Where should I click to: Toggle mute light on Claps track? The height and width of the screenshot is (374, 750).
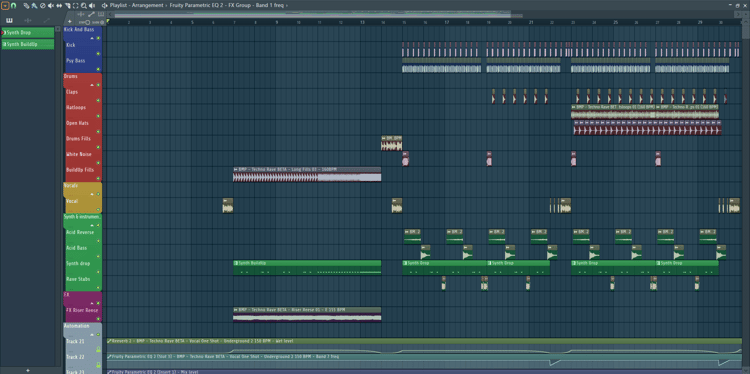(x=98, y=100)
